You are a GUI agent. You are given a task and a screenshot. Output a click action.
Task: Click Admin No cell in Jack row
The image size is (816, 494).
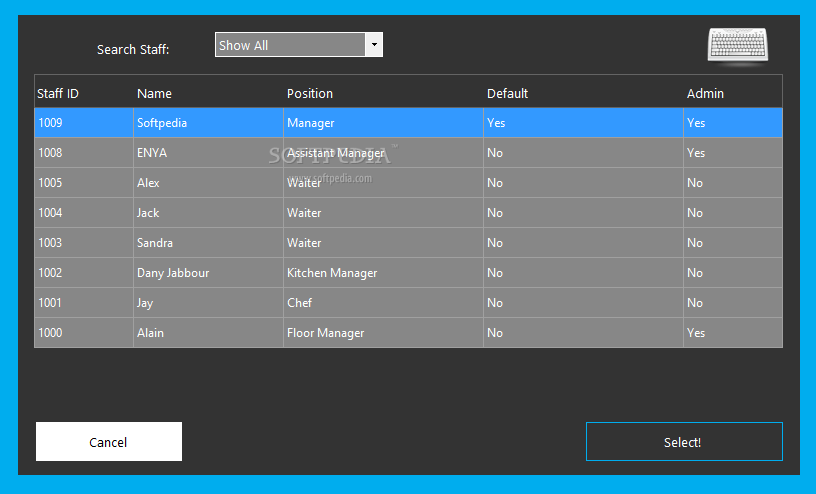[x=733, y=213]
